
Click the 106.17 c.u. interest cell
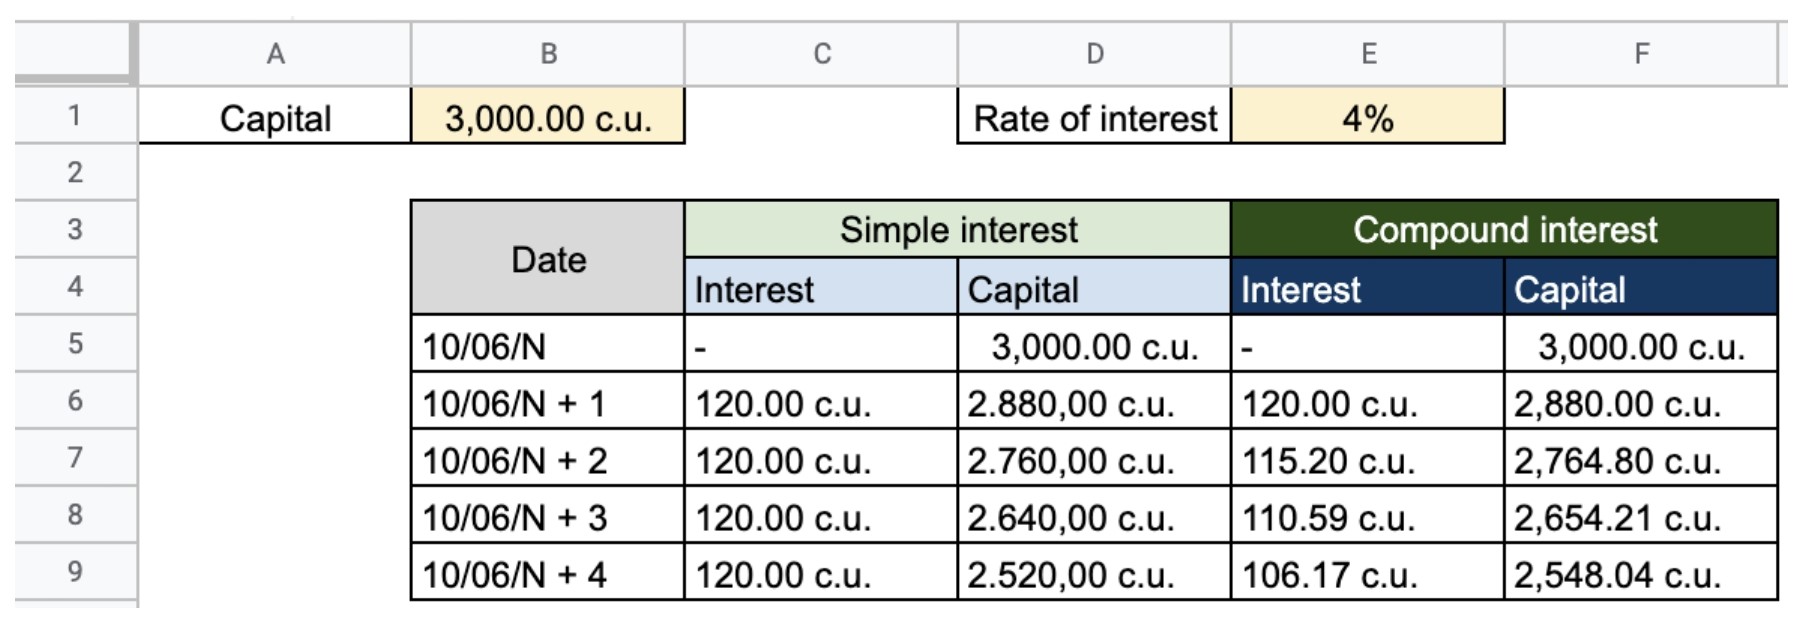tap(1367, 574)
